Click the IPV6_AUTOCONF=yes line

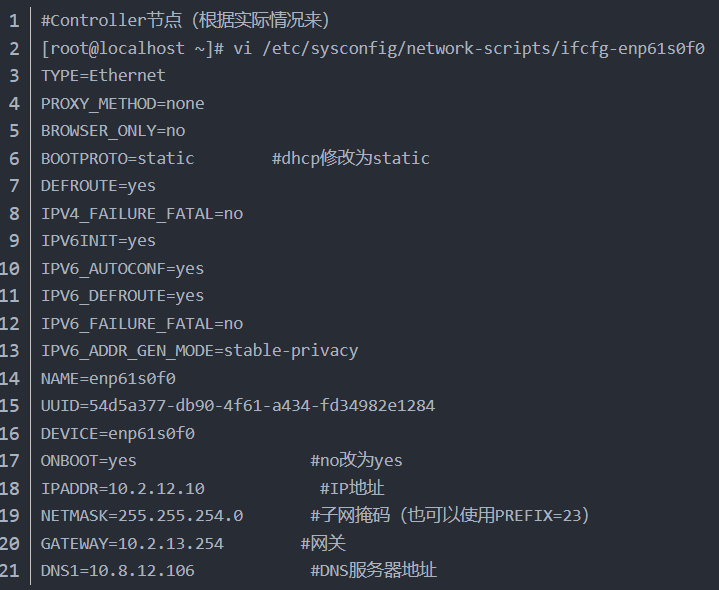click(x=122, y=268)
